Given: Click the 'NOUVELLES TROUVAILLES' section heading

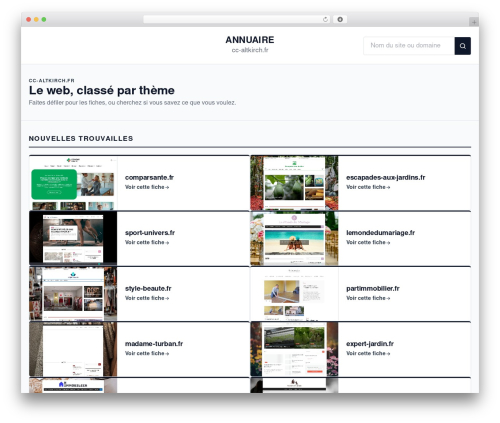Looking at the screenshot, I should [81, 138].
